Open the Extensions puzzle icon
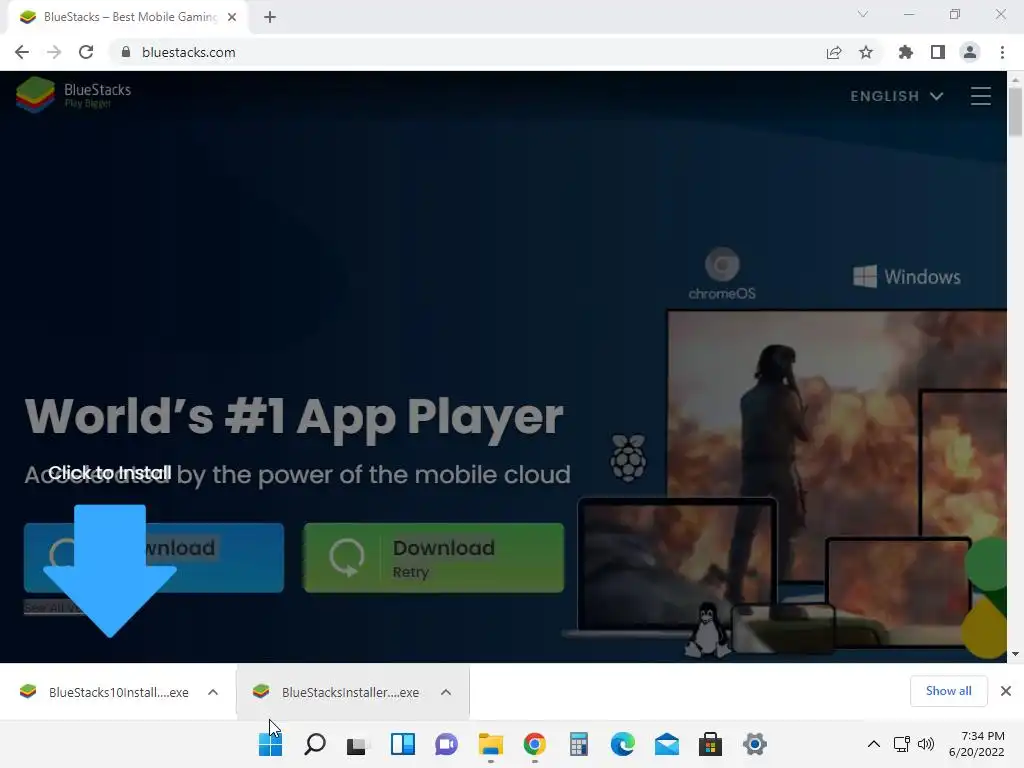This screenshot has height=768, width=1024. click(x=905, y=52)
